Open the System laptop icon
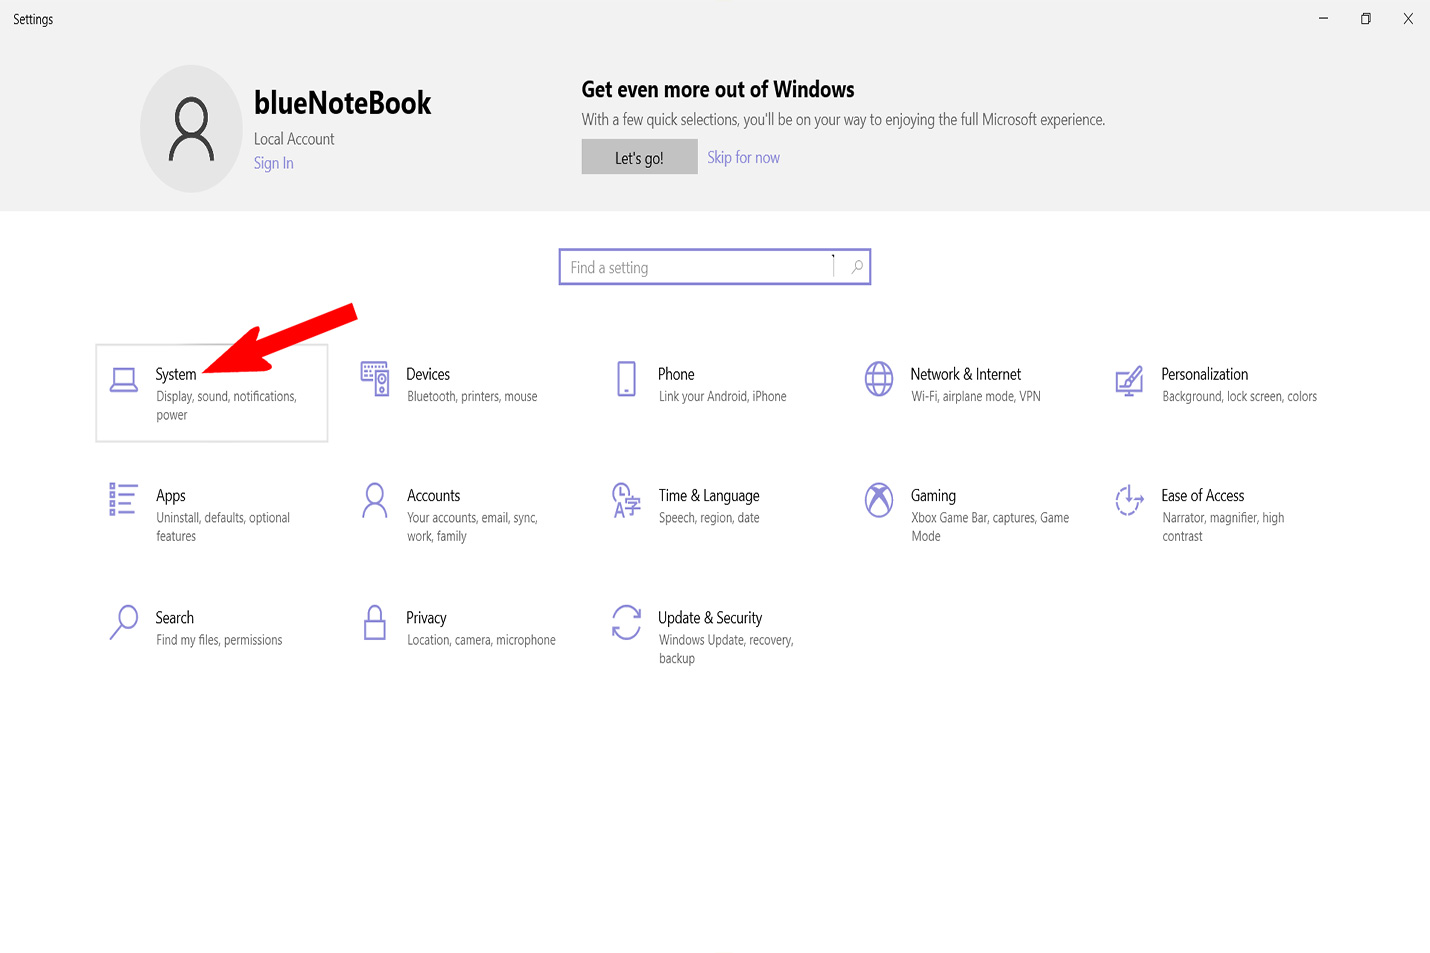This screenshot has height=953, width=1430. point(124,380)
